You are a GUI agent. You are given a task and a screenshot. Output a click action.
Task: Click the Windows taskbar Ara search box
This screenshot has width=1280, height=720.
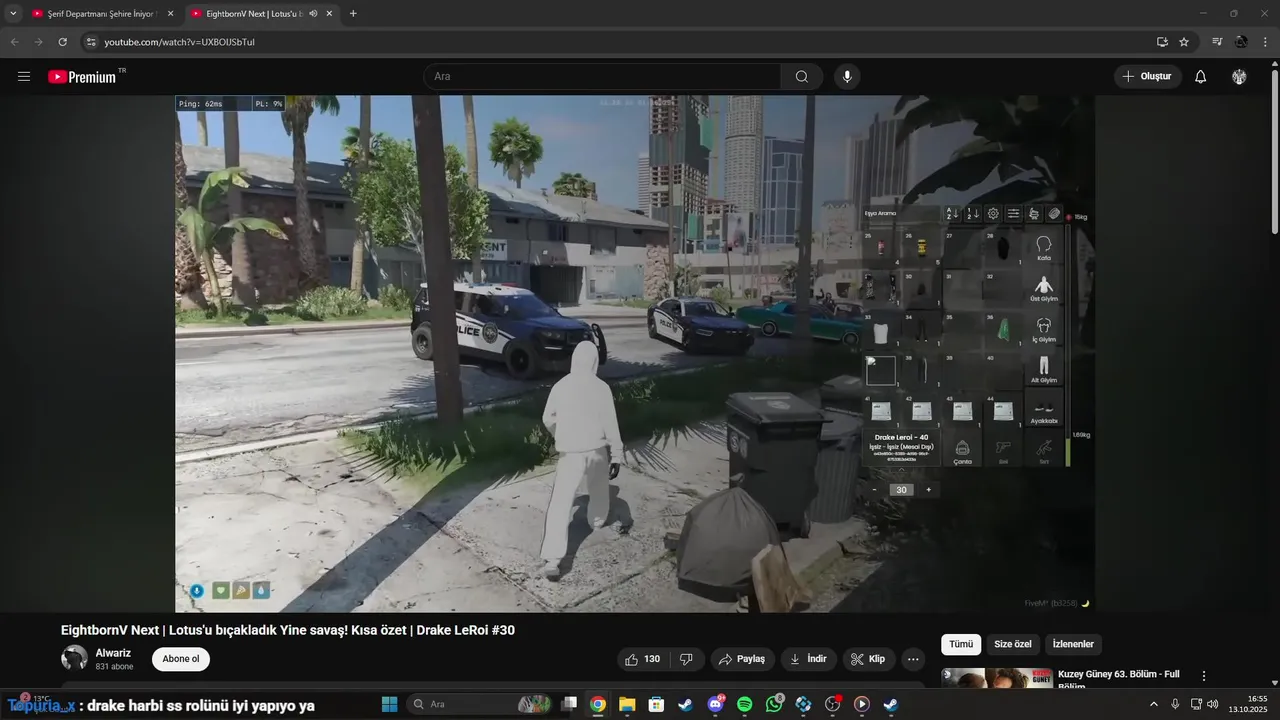[480, 704]
